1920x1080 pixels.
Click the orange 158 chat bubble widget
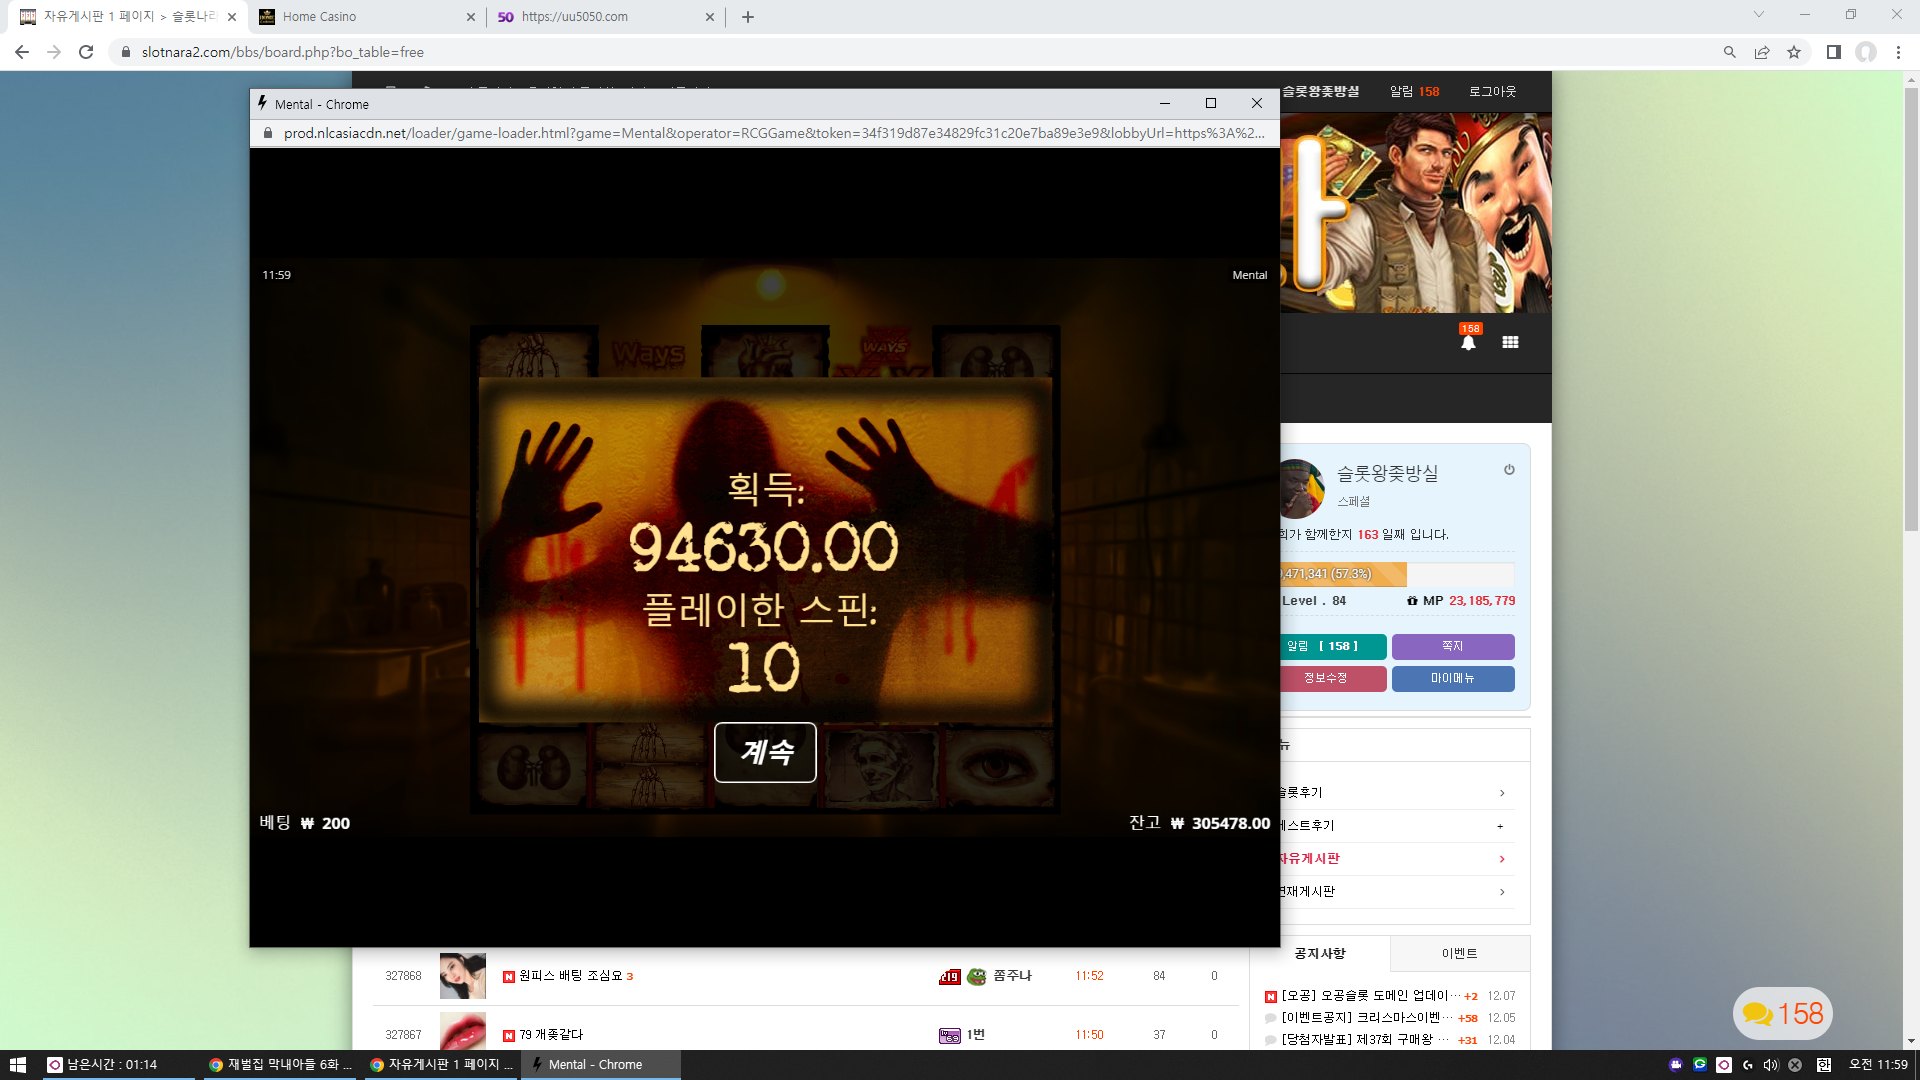click(x=1783, y=1014)
